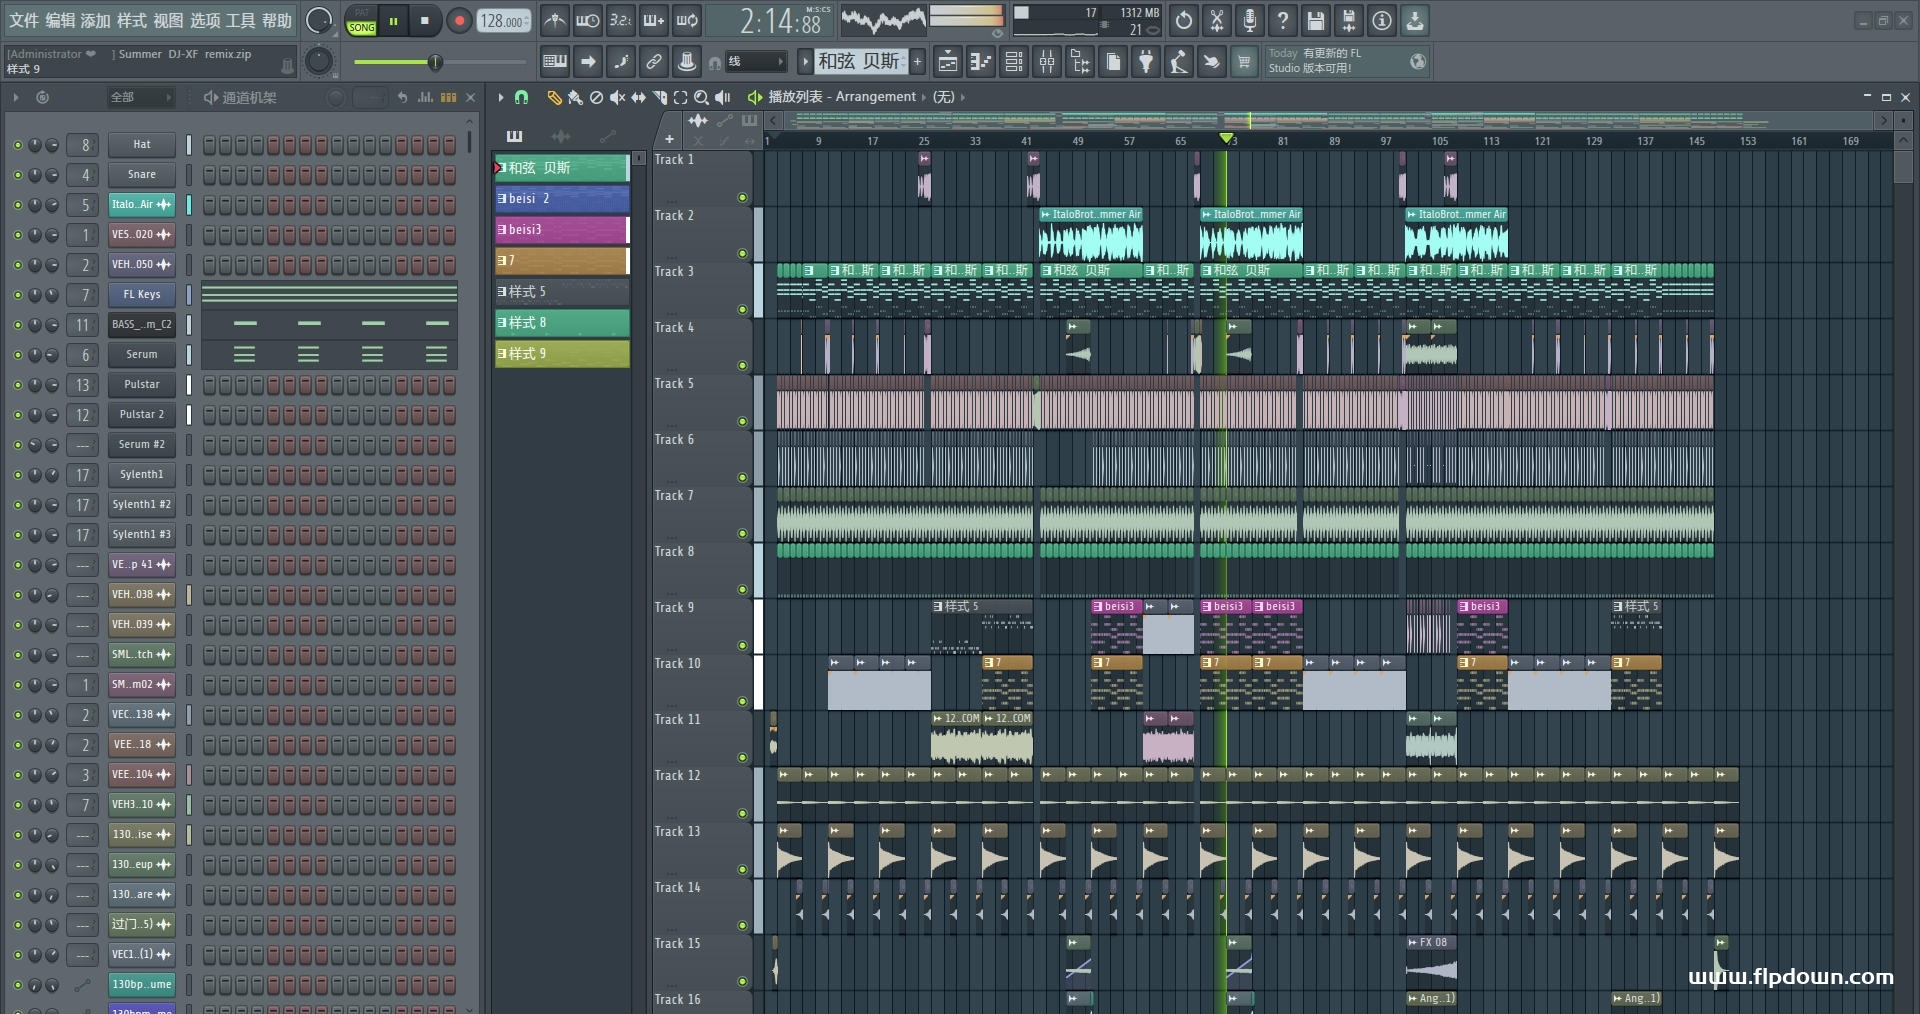Open the Mixer window from toolbar

tap(1047, 62)
